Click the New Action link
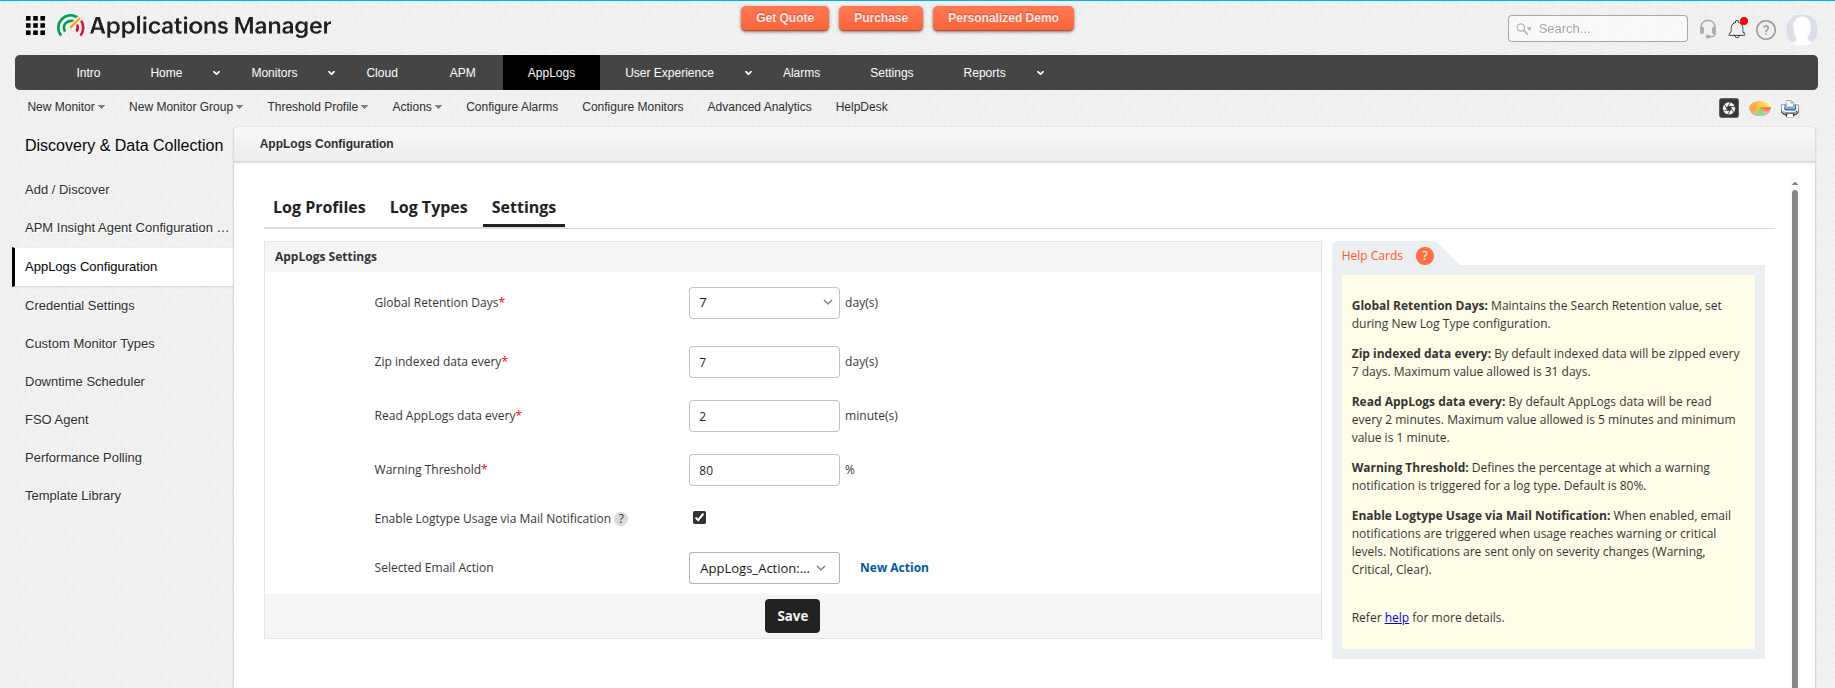1835x688 pixels. (x=894, y=567)
